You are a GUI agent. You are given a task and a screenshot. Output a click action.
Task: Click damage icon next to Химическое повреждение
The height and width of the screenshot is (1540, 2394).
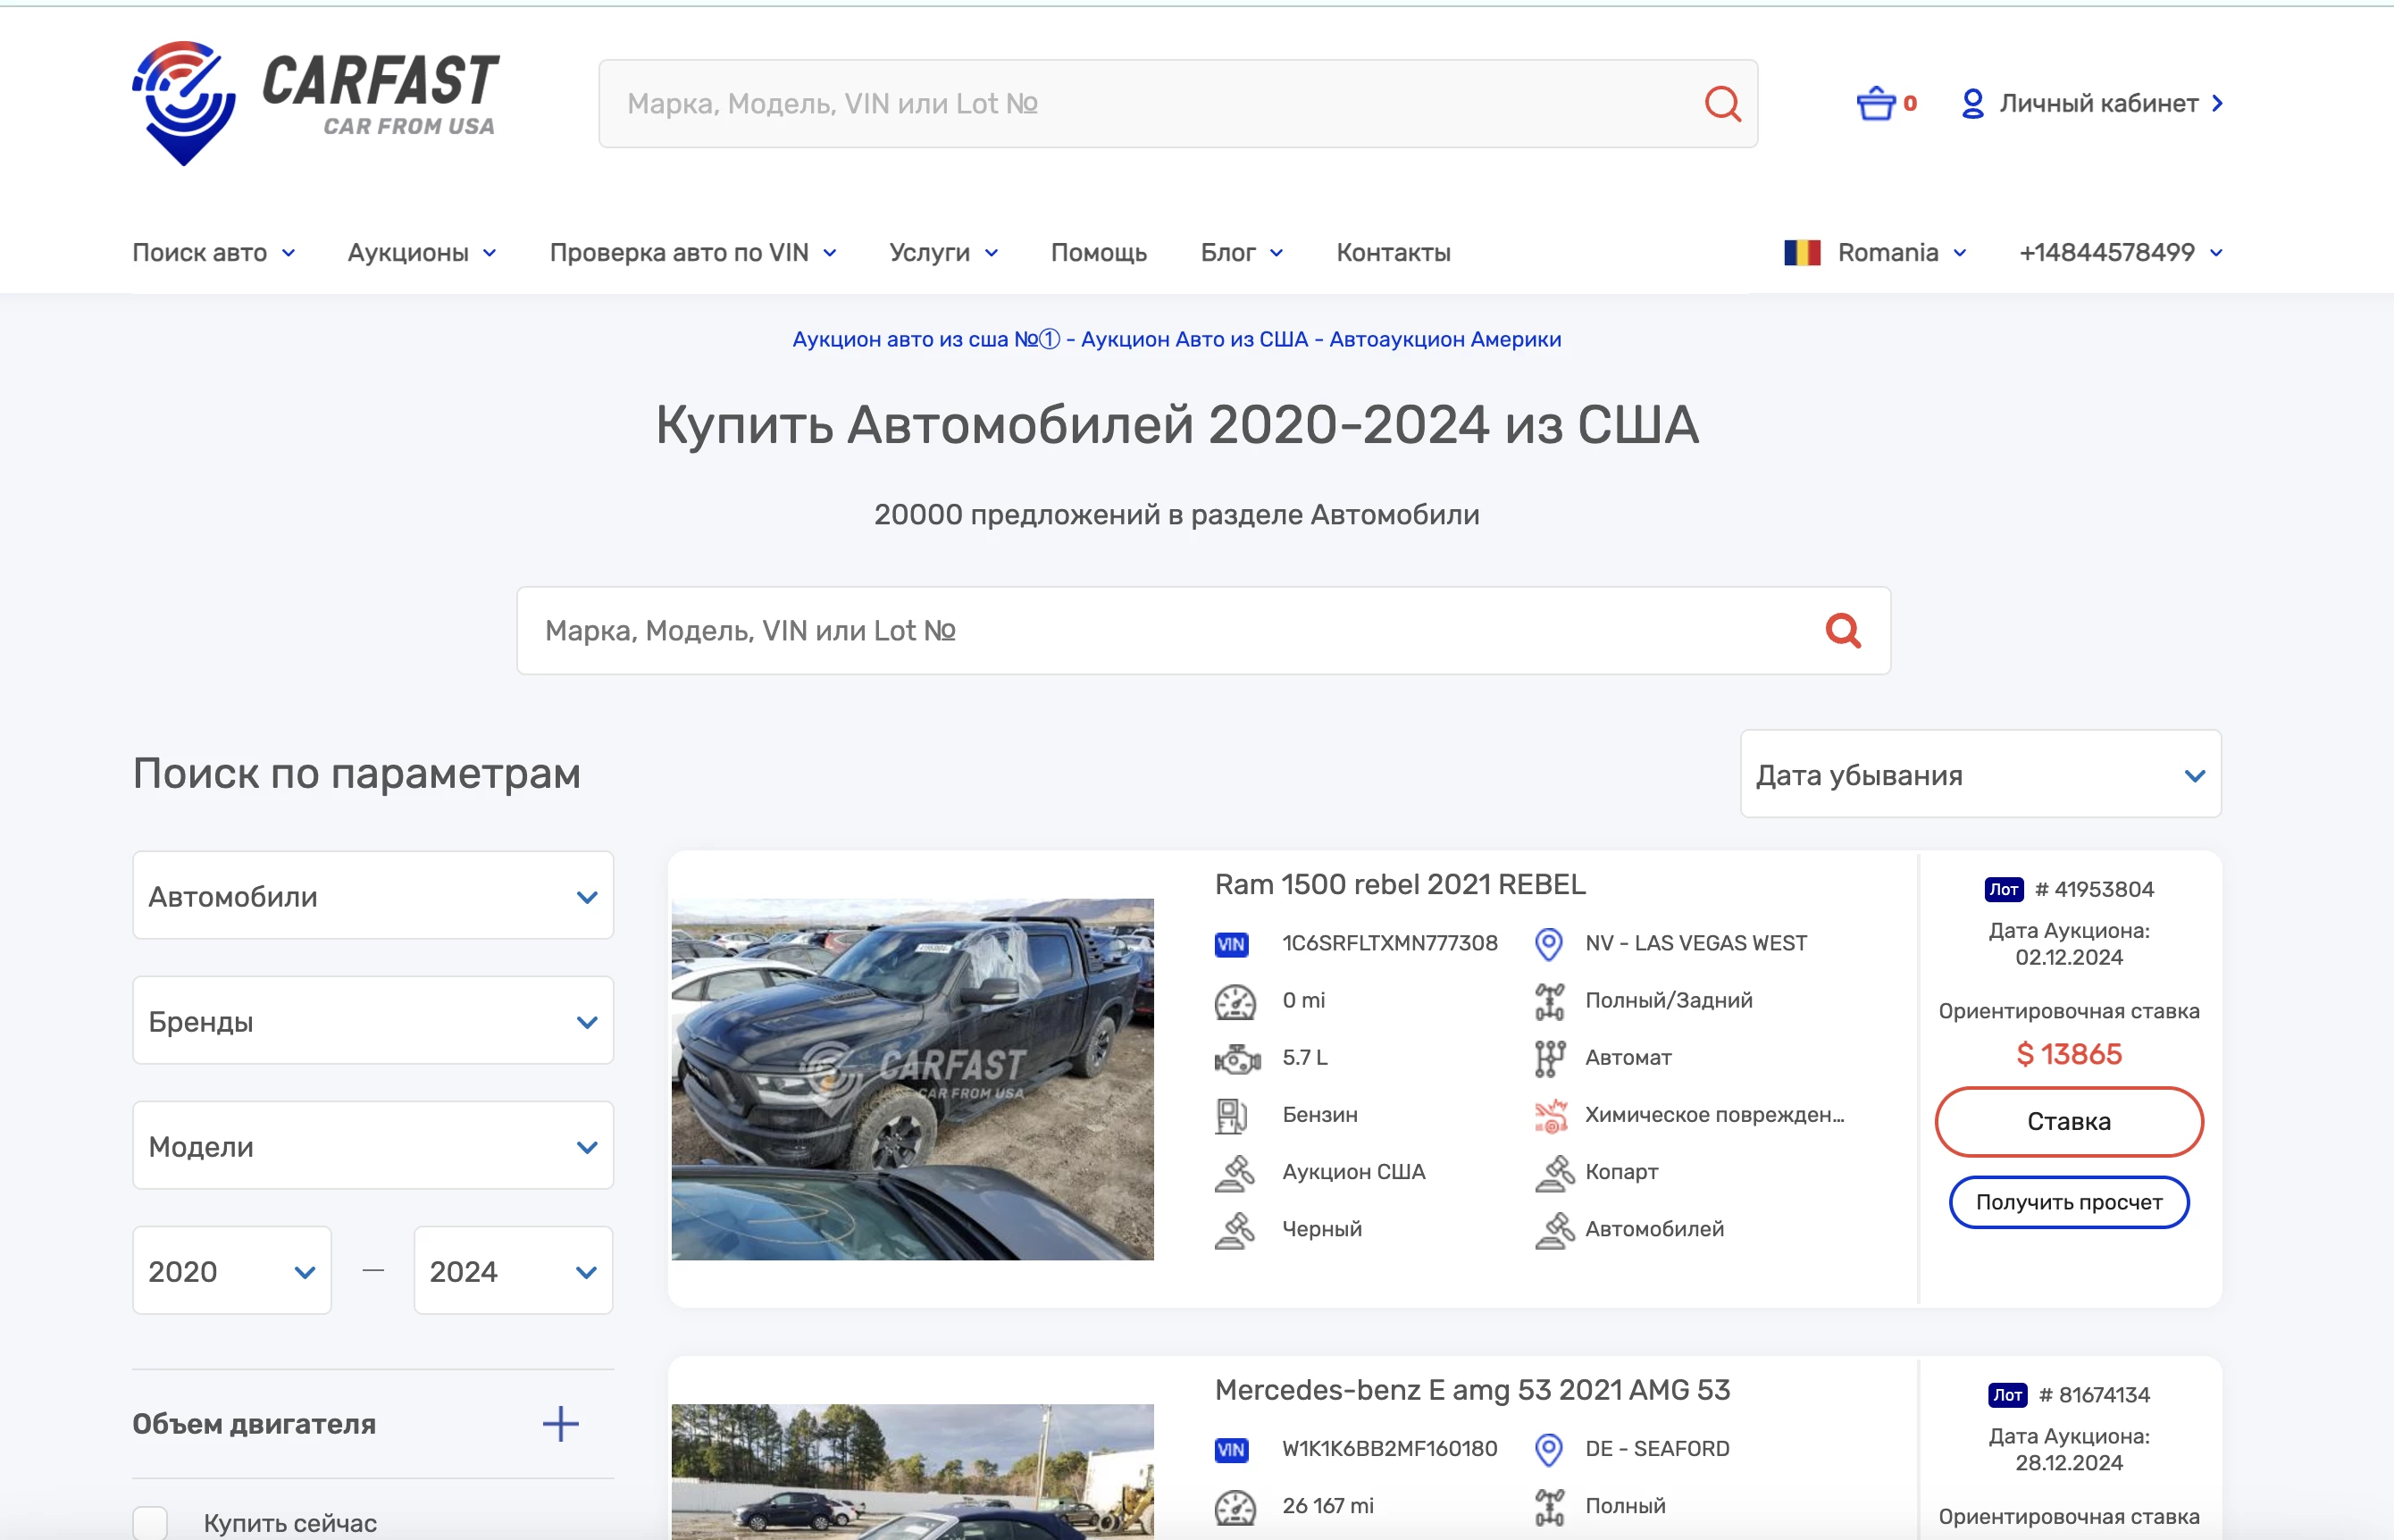tap(1550, 1115)
